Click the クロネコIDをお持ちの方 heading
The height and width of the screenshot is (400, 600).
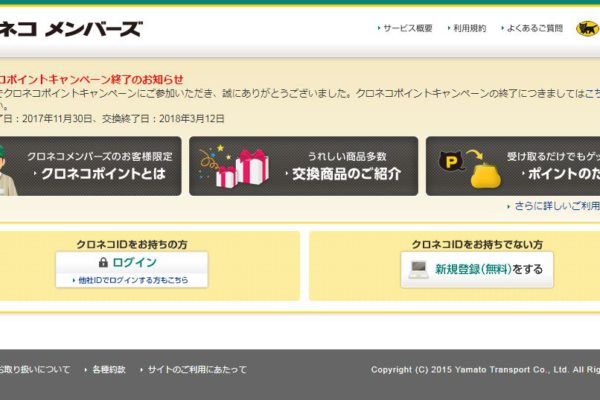pos(132,244)
